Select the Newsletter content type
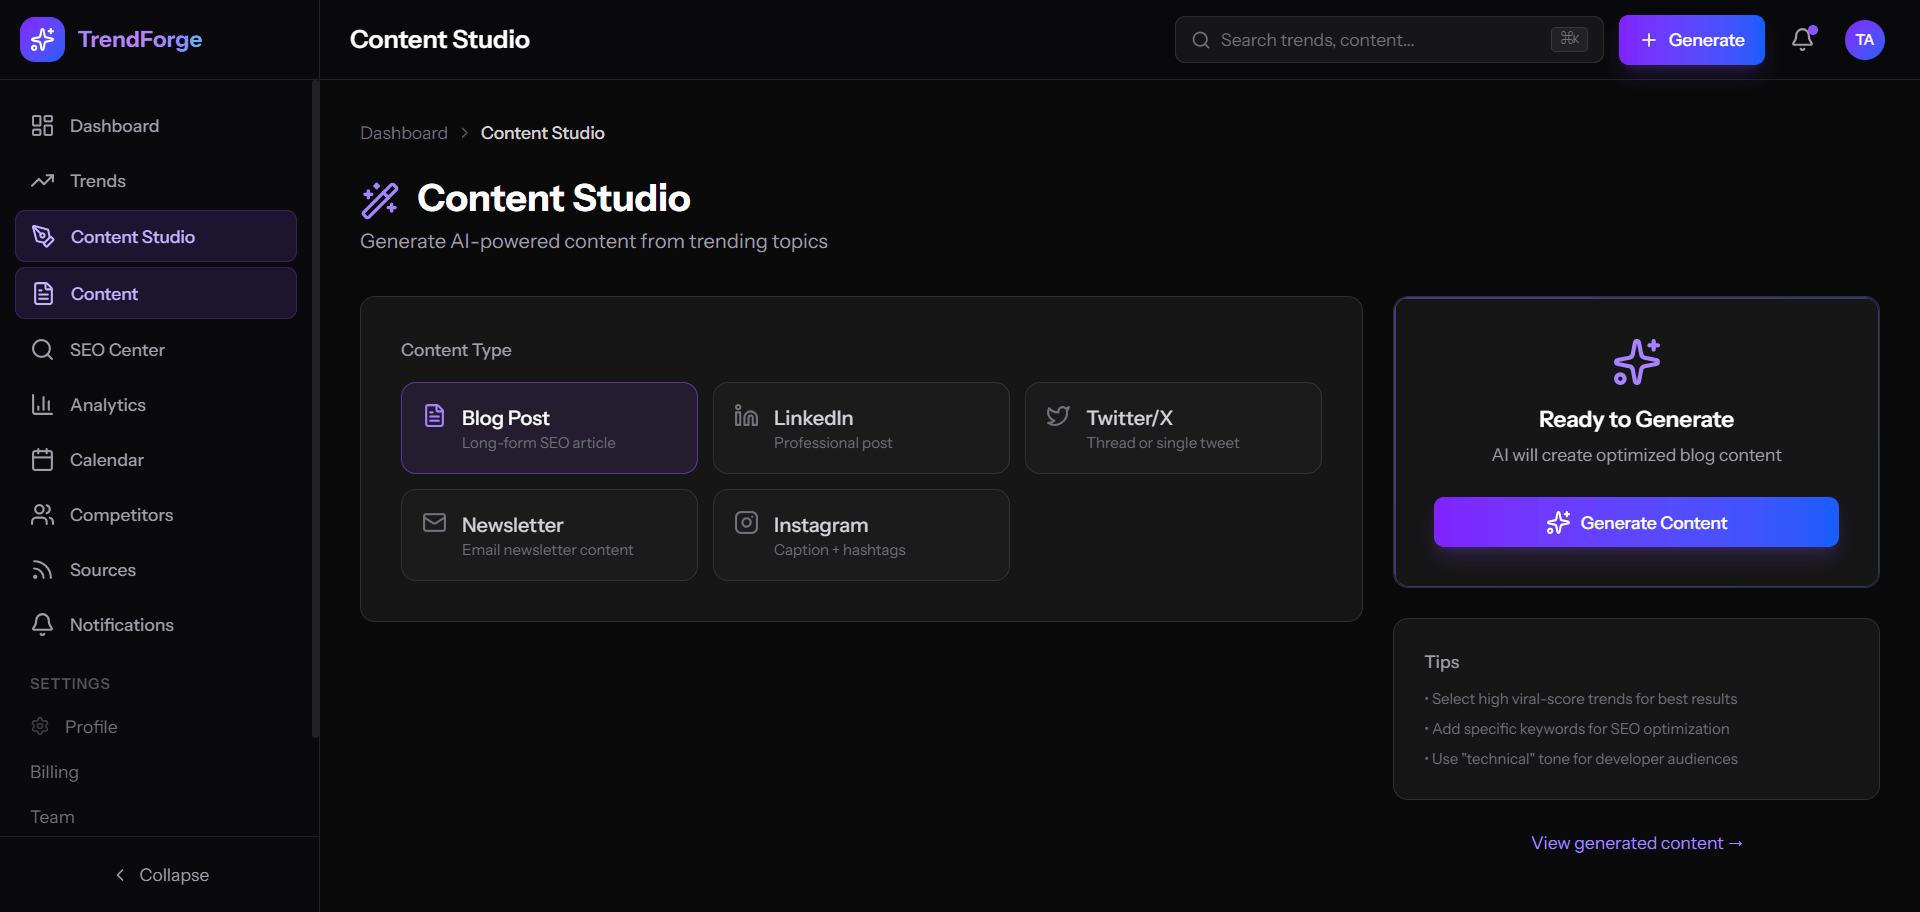1920x912 pixels. tap(549, 535)
